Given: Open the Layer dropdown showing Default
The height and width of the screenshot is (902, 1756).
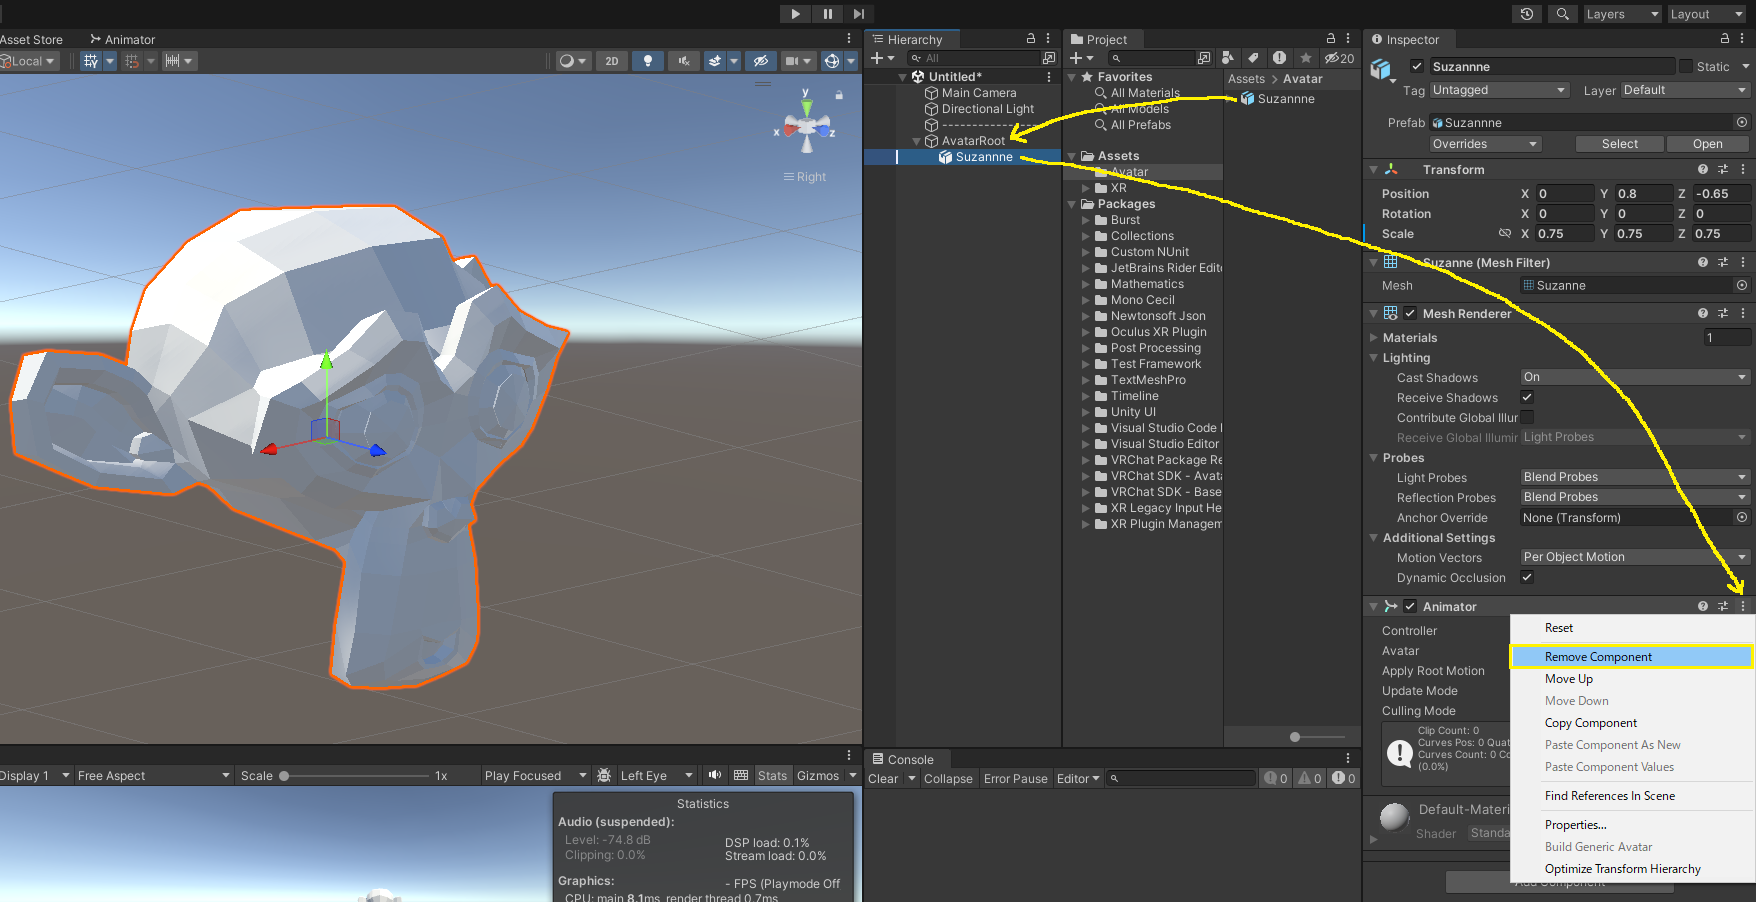Looking at the screenshot, I should [1685, 90].
